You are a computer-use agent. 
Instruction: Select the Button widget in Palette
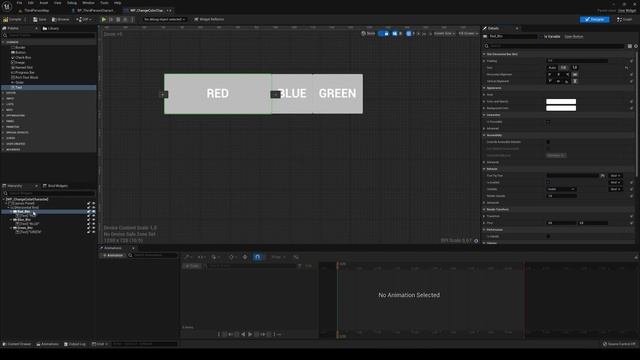click(18, 52)
